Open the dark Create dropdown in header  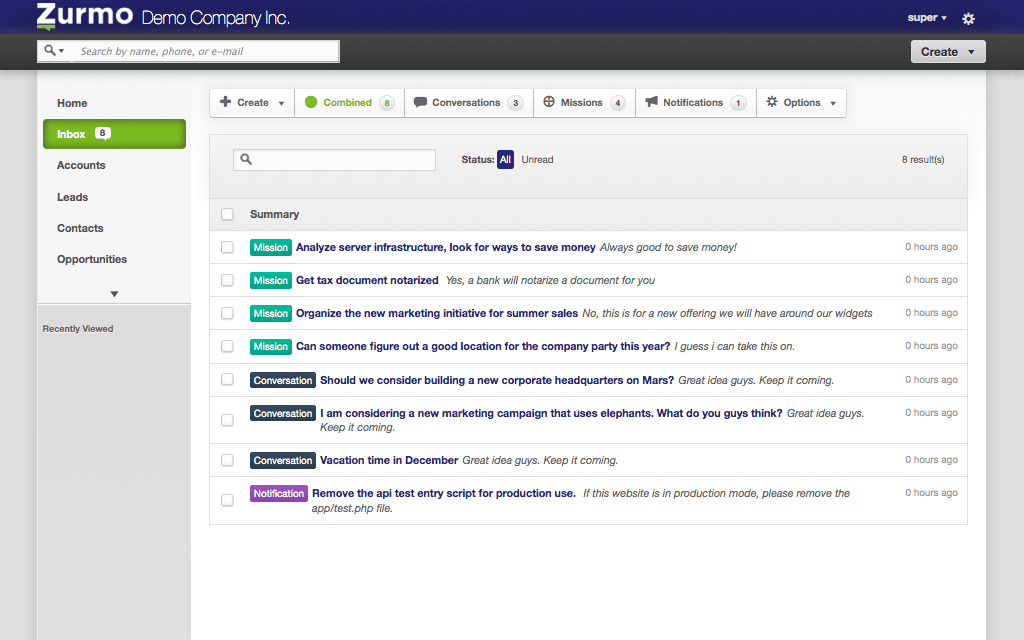[947, 52]
